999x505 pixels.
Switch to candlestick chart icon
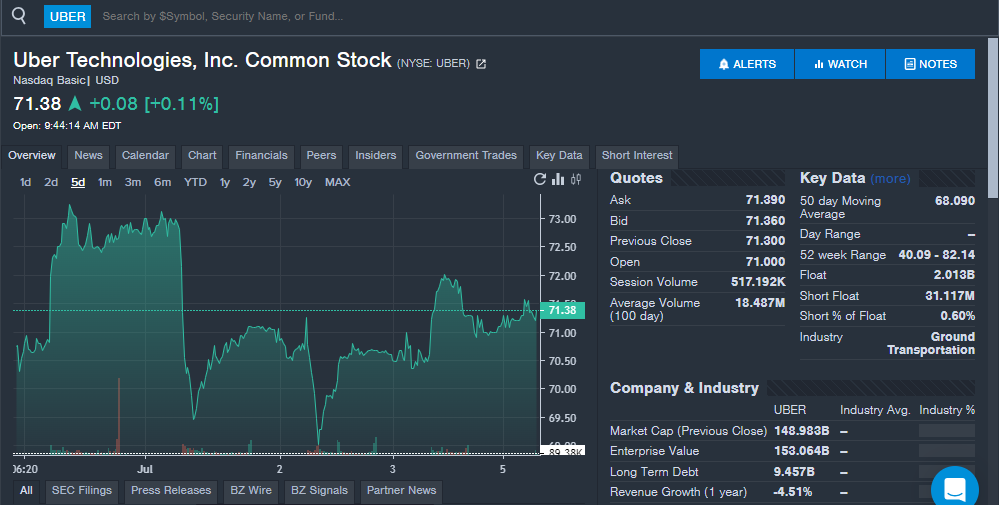pos(576,180)
